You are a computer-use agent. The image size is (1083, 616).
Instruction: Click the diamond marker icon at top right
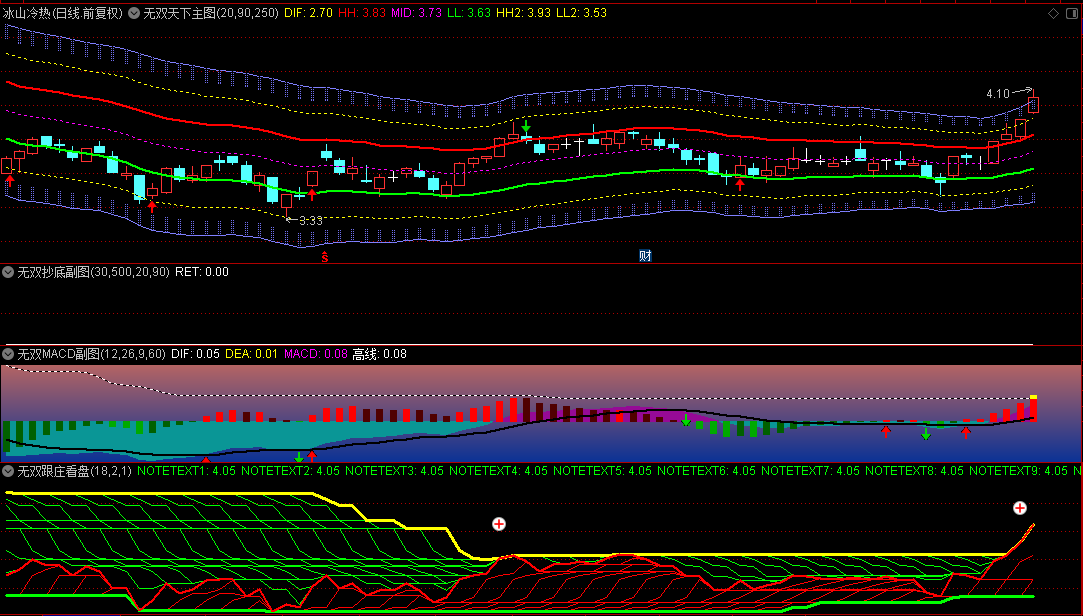(x=1053, y=13)
